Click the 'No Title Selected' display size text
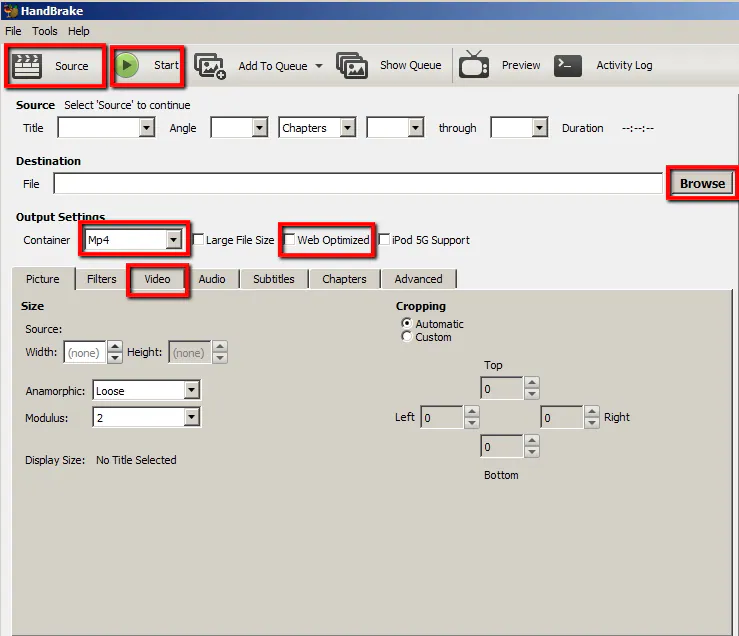The width and height of the screenshot is (739, 636). point(136,460)
